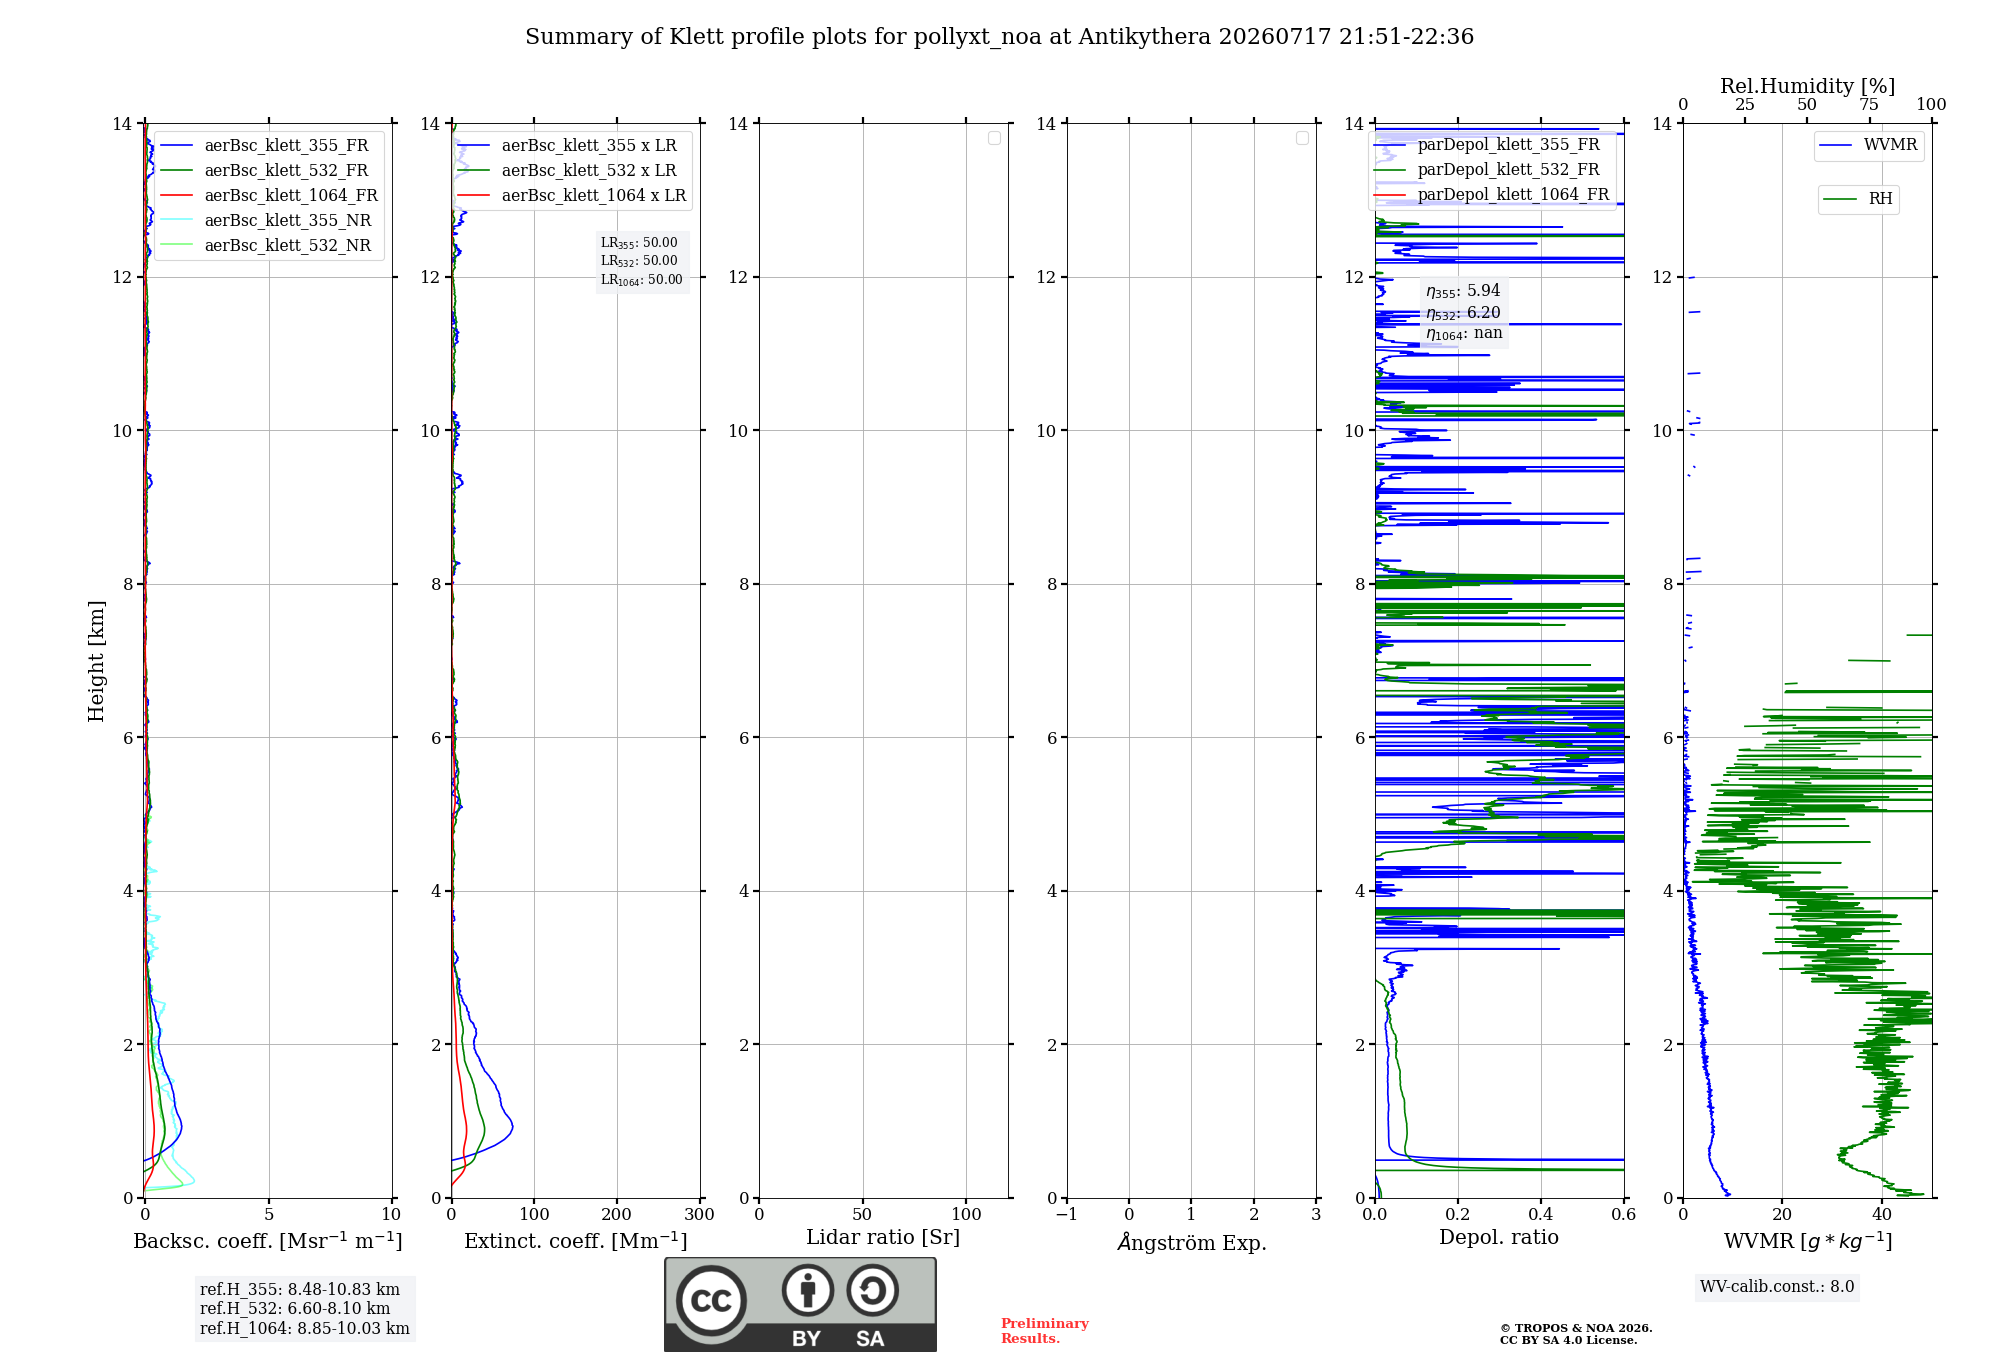Click the plot title Summary of Klett profile
Image resolution: width=2000 pixels, height=1360 pixels.
pos(999,37)
